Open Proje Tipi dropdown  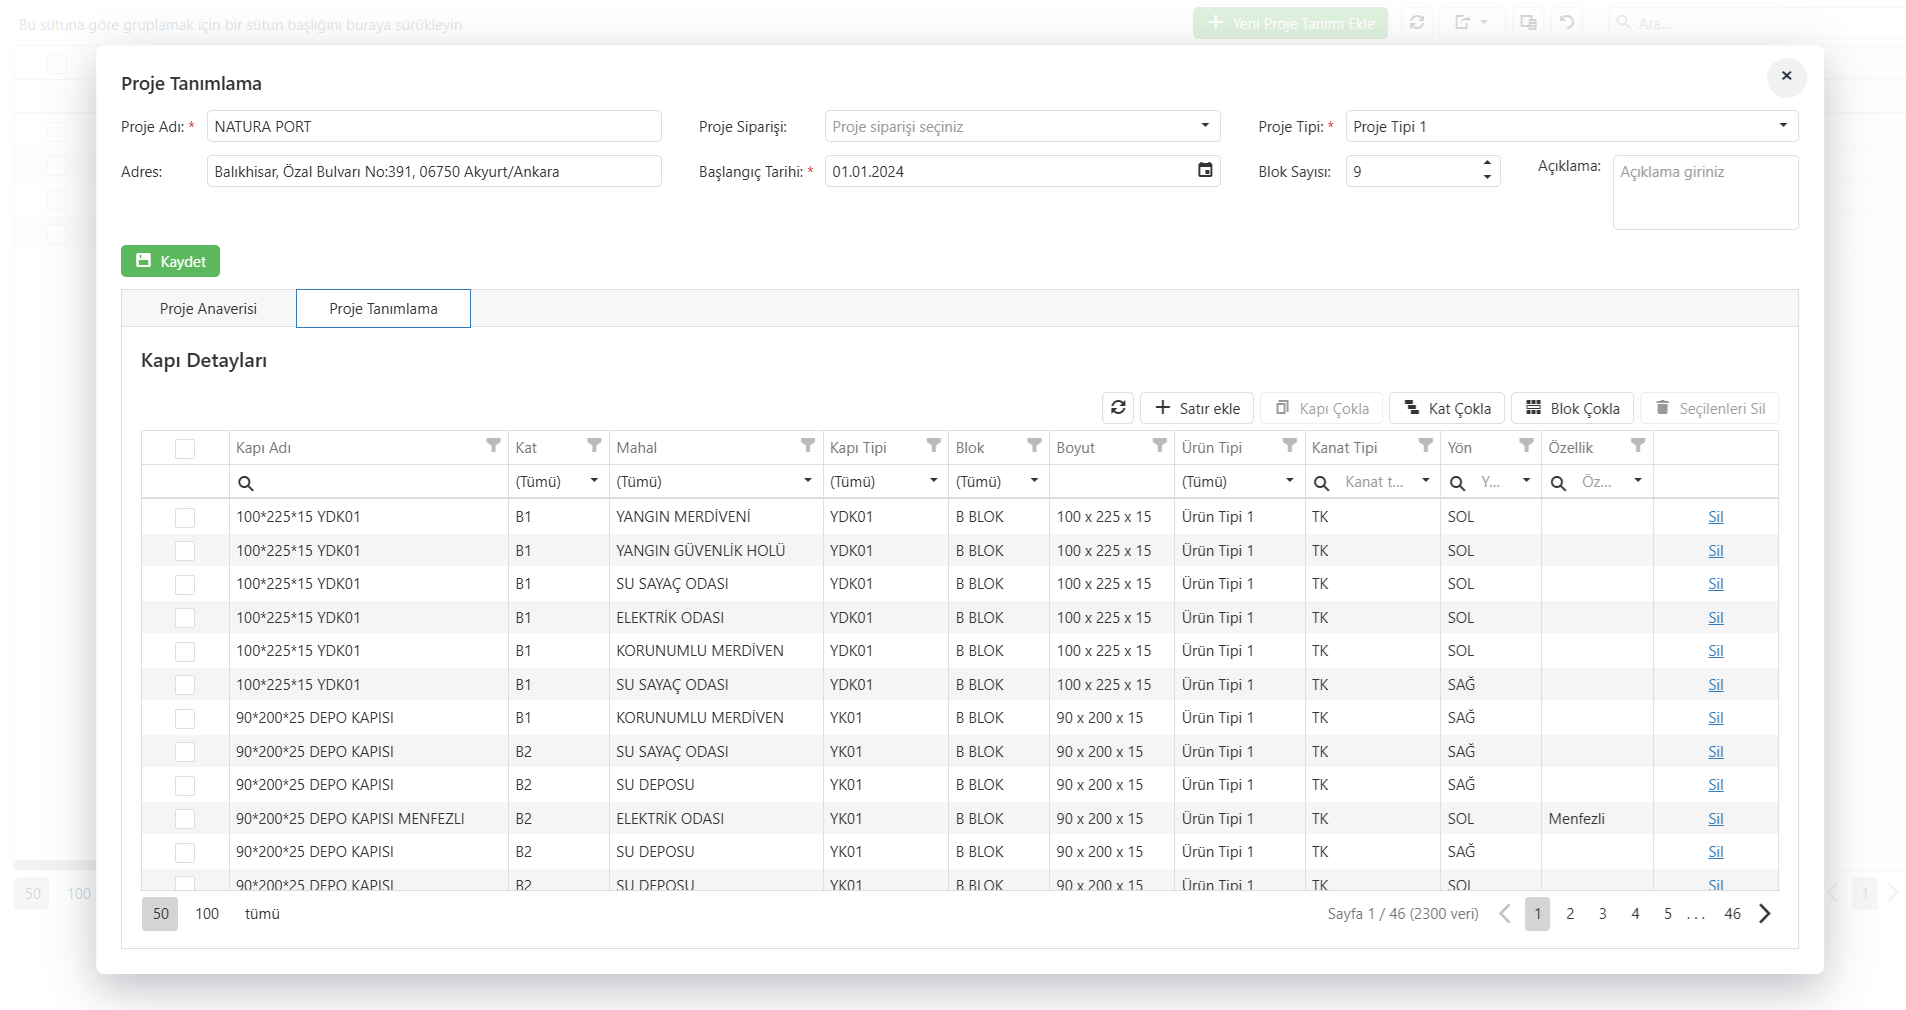coord(1783,126)
